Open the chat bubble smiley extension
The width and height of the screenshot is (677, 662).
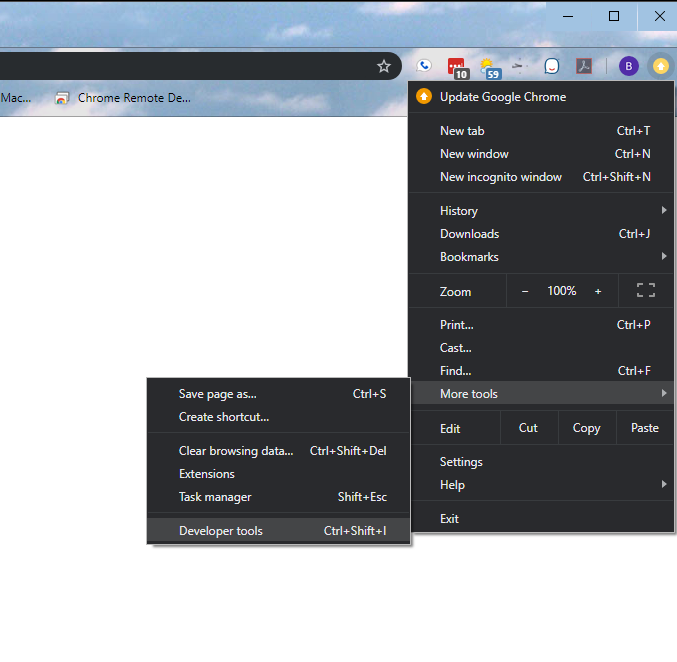[551, 66]
